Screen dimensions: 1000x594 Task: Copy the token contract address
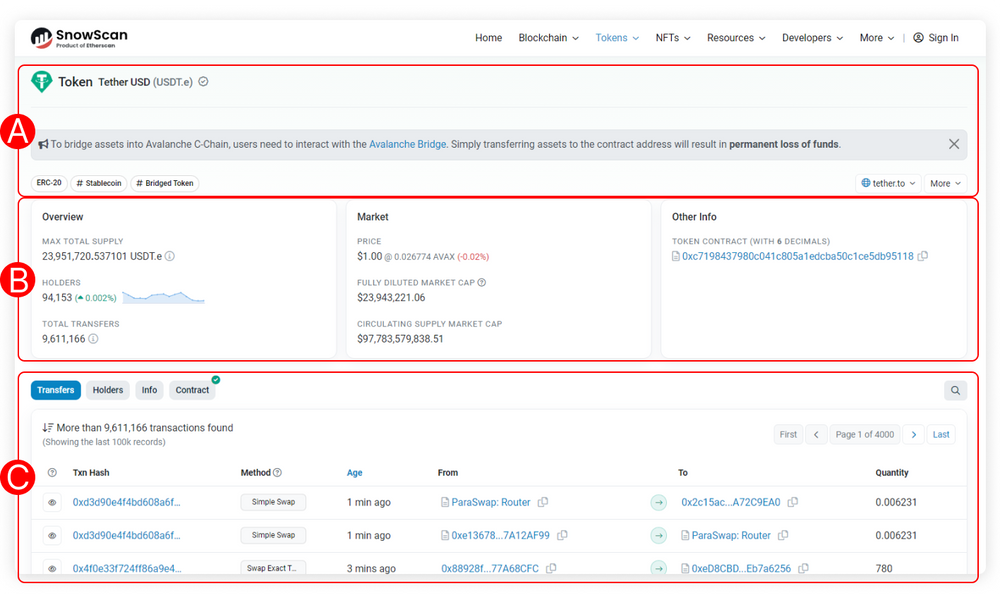pyautogui.click(x=922, y=256)
